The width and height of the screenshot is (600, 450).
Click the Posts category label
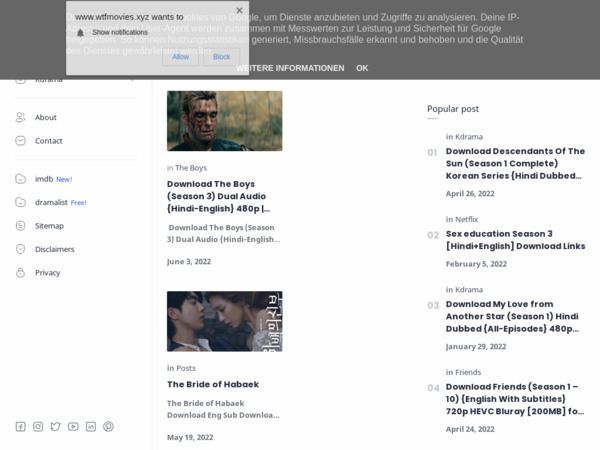click(x=185, y=368)
